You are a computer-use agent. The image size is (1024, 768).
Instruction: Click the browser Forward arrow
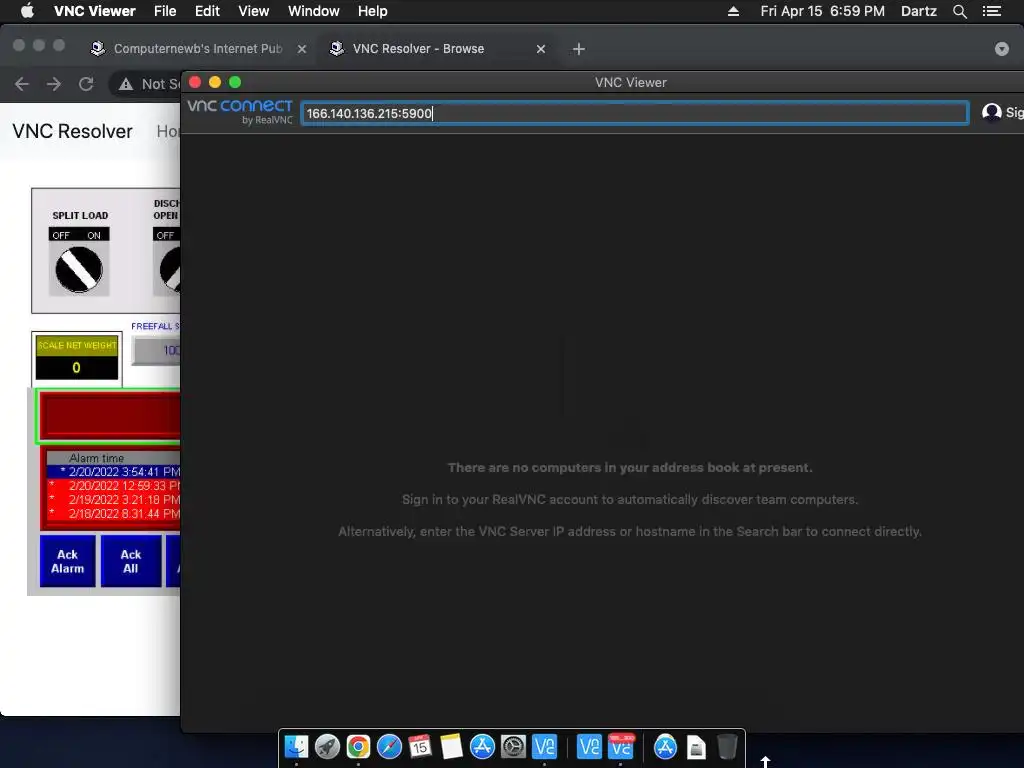point(54,84)
